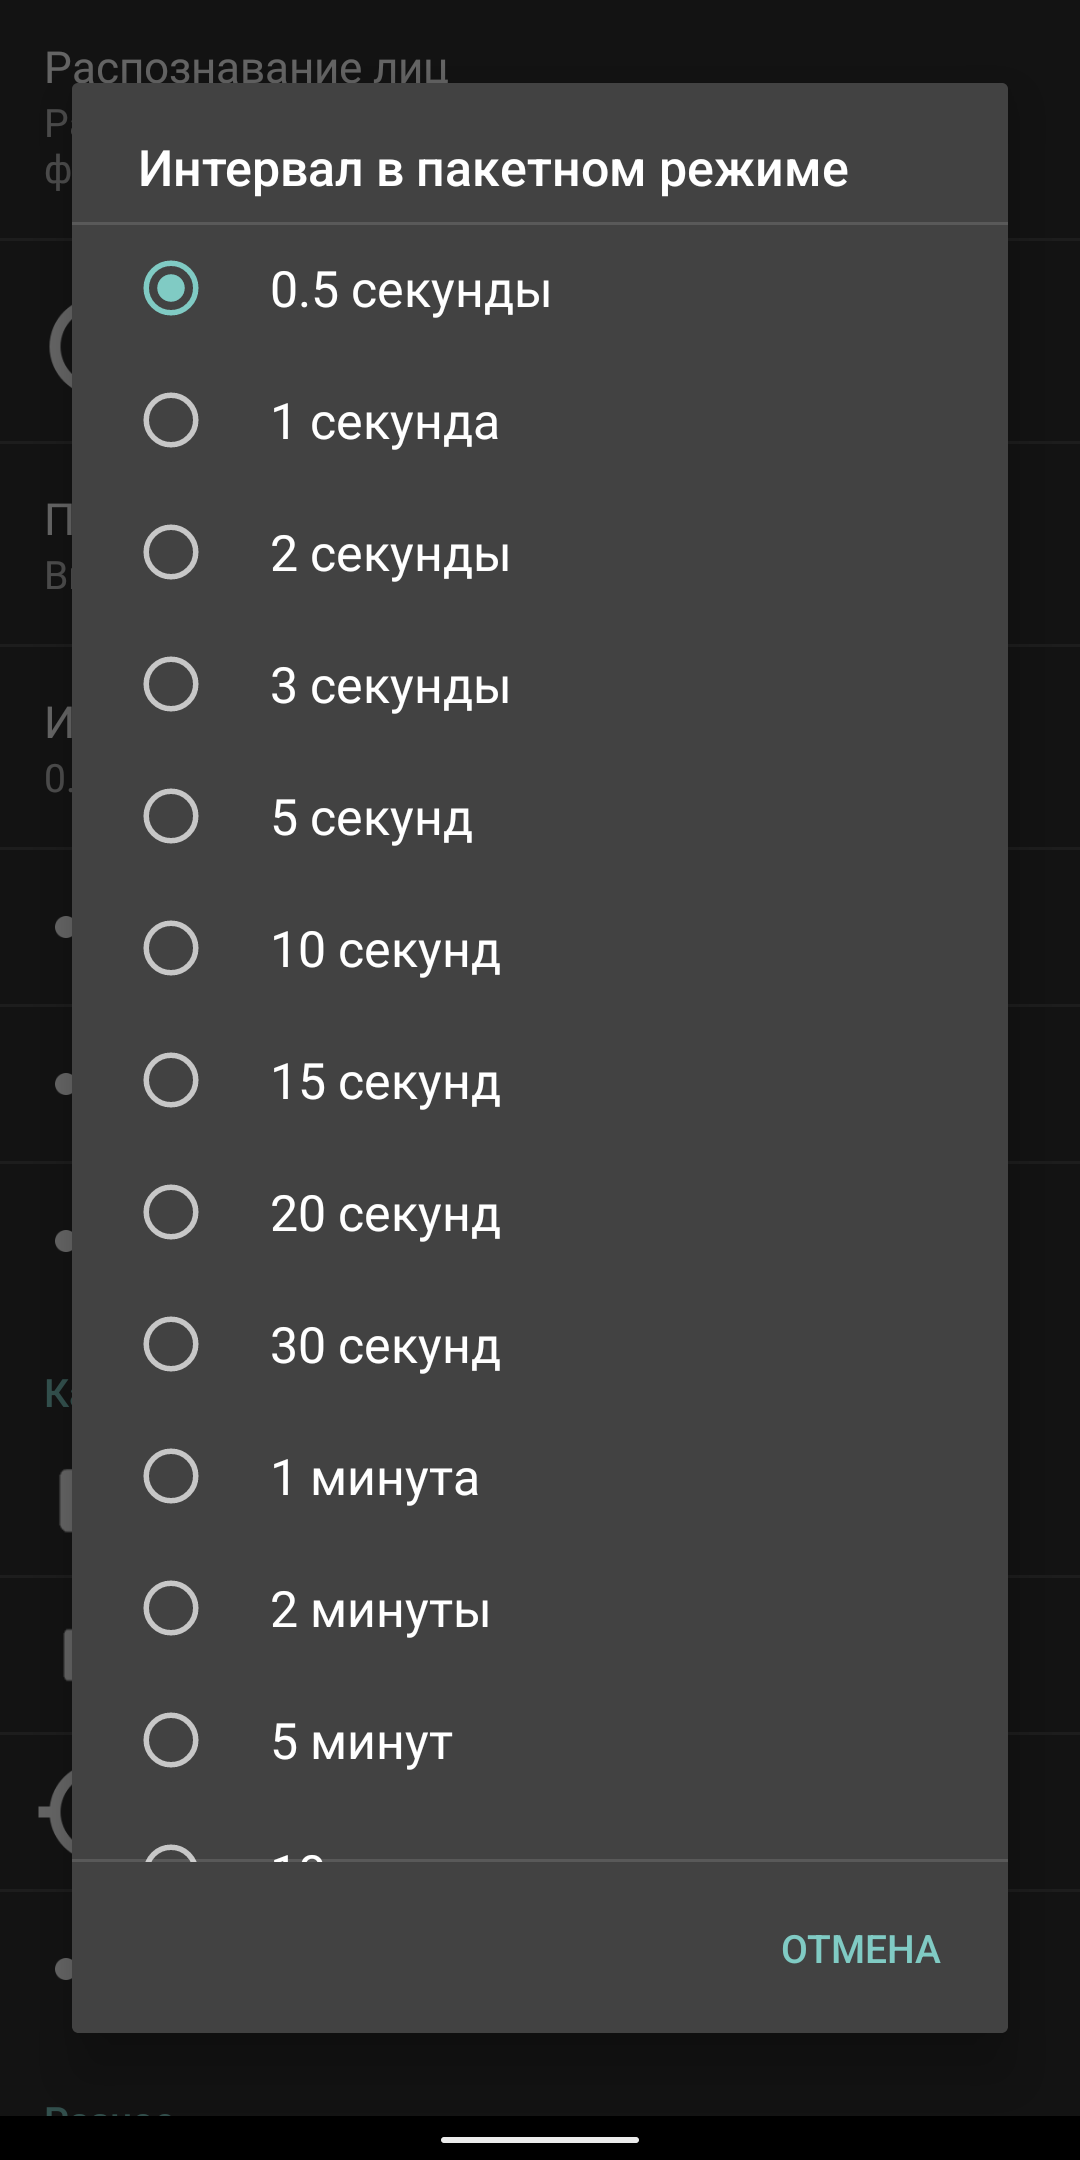Image resolution: width=1080 pixels, height=2160 pixels.
Task: Tap the dialog title Интервал в пакетном режиме
Action: (493, 169)
